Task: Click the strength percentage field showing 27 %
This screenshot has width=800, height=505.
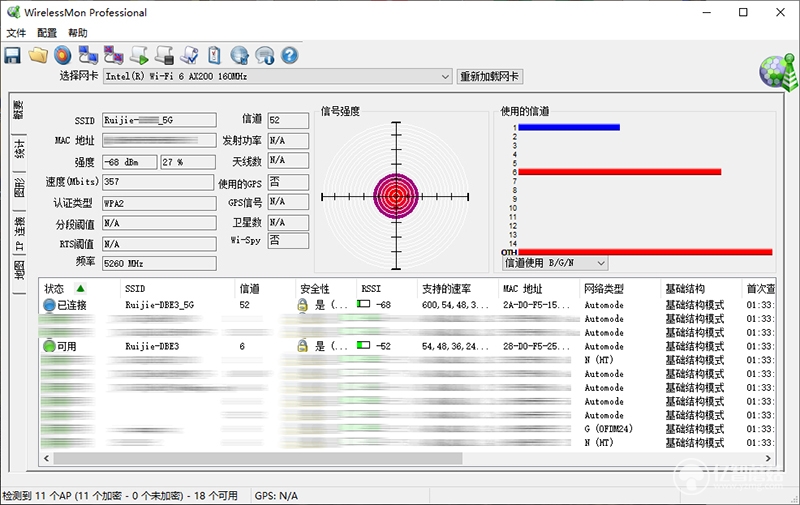Action: click(x=188, y=162)
